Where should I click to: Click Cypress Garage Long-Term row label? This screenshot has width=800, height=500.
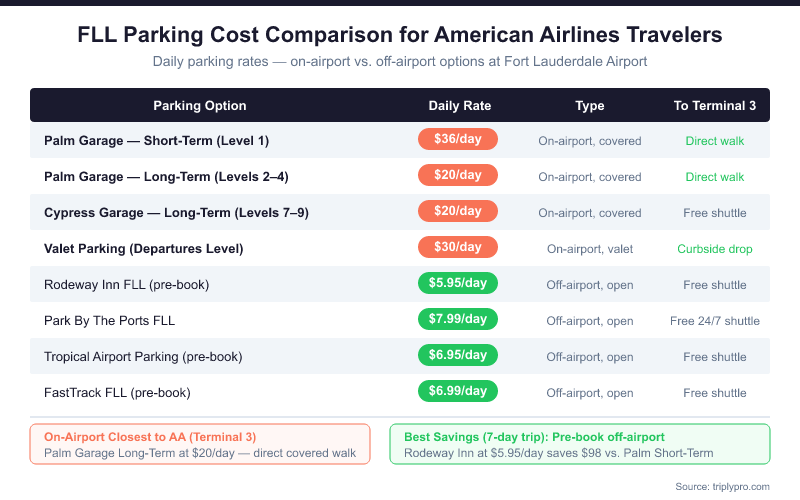163,213
